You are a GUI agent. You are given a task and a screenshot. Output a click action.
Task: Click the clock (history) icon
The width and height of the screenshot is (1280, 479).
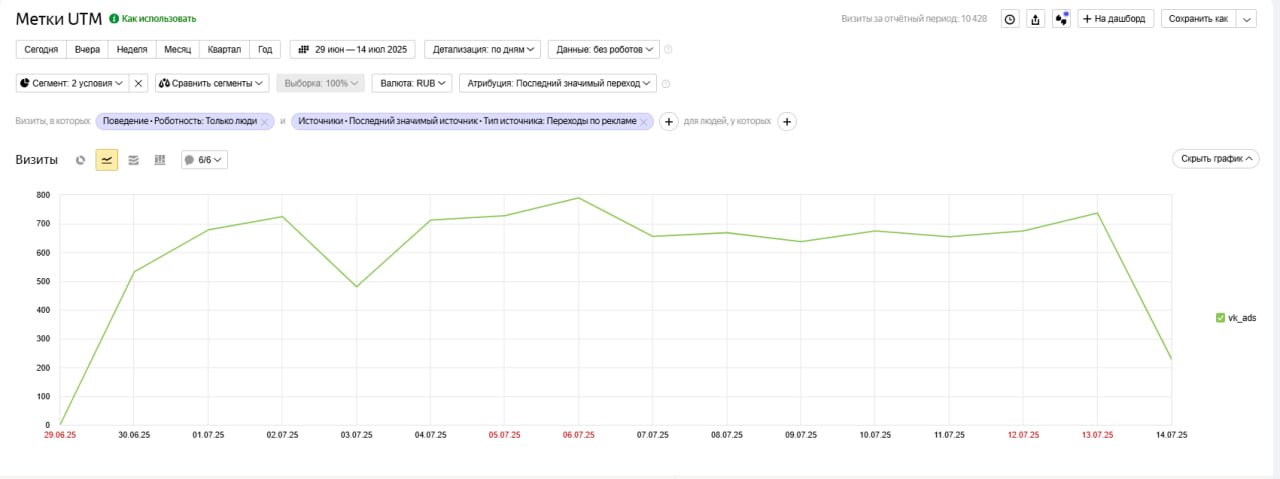click(x=1010, y=19)
